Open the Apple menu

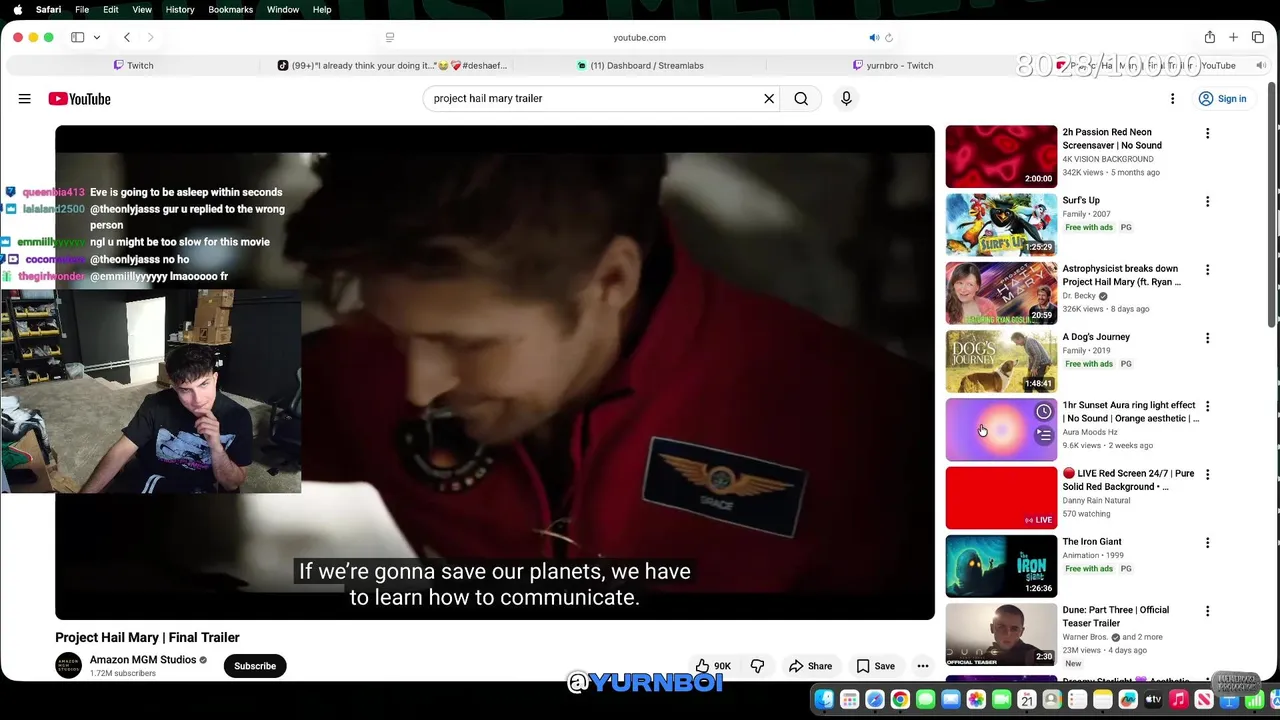tap(16, 9)
